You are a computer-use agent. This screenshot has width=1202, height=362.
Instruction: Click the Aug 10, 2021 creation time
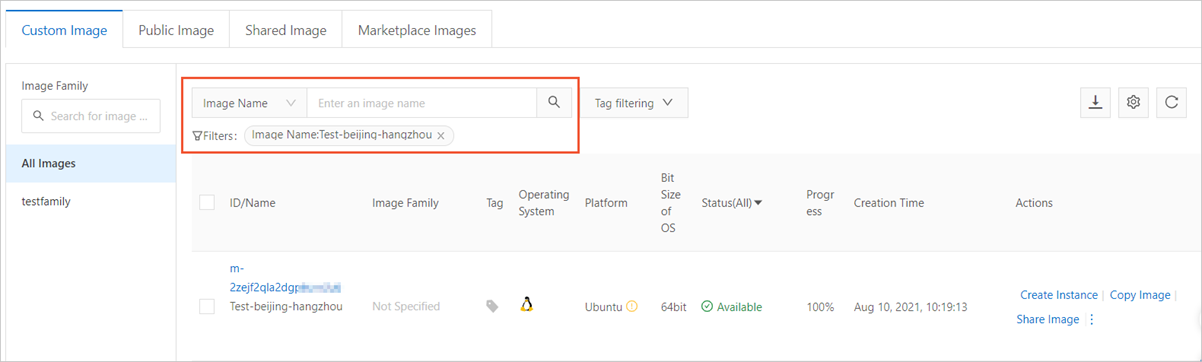pos(911,307)
